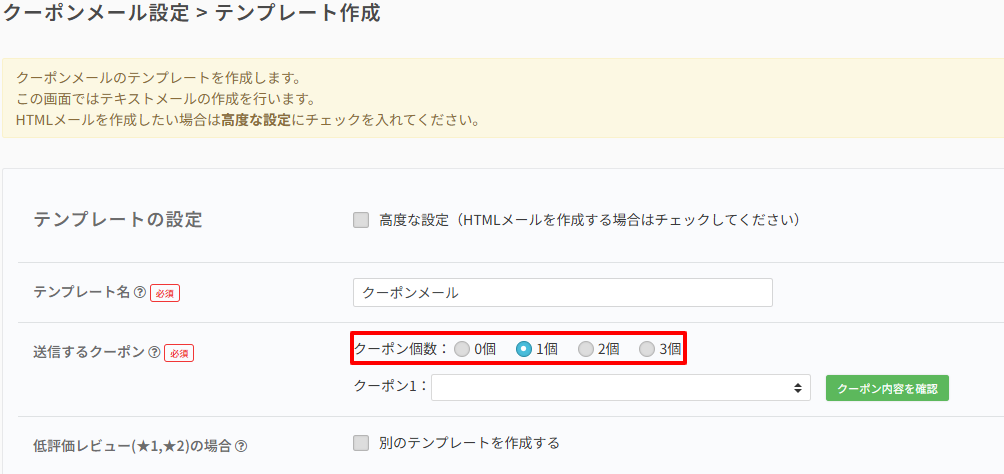The image size is (1004, 474).
Task: Set coupon count to 2個
Action: pos(585,349)
